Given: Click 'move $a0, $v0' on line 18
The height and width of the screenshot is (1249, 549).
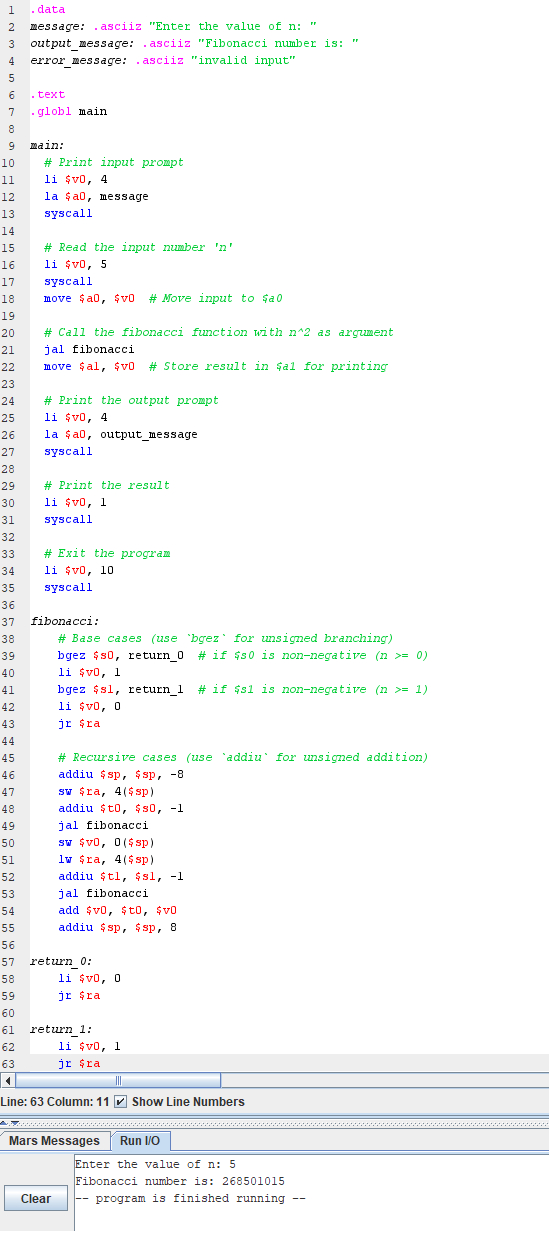Looking at the screenshot, I should [89, 298].
